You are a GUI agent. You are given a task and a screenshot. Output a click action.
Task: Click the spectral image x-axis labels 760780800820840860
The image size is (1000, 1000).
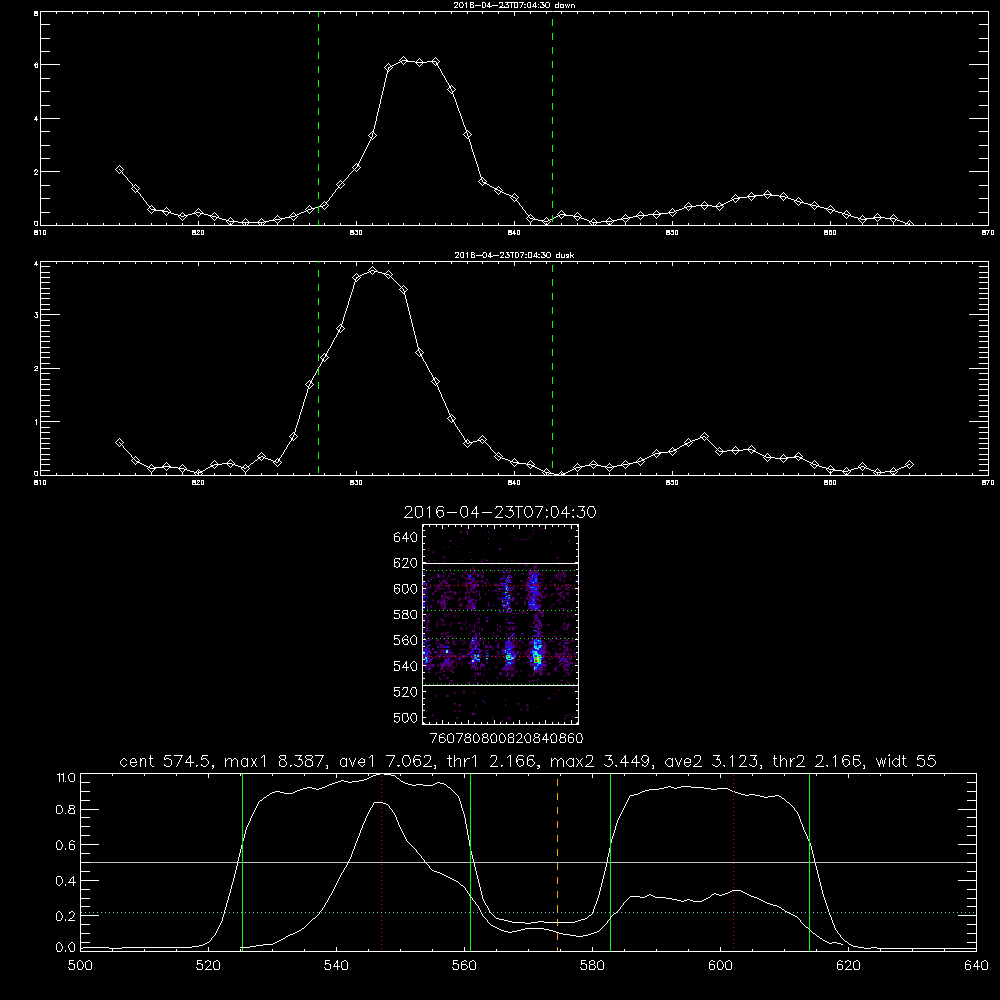pos(506,738)
